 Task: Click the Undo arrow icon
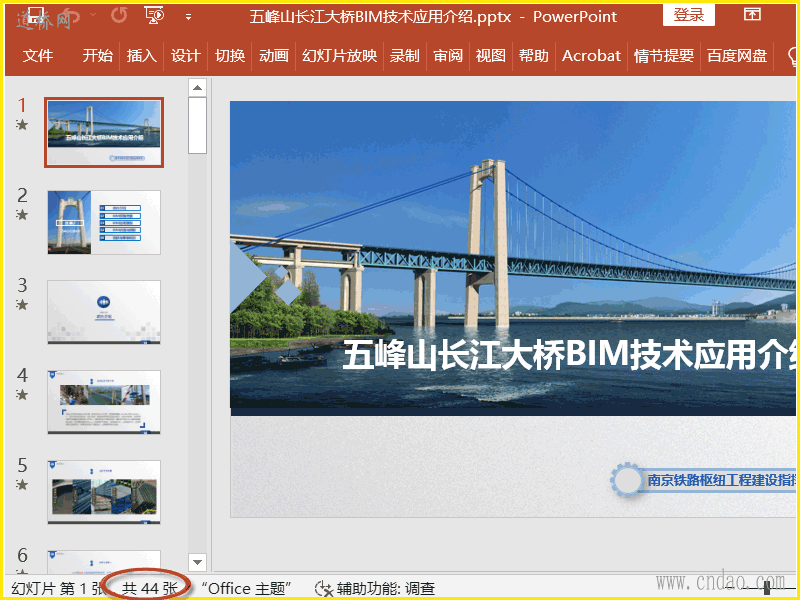pos(69,17)
